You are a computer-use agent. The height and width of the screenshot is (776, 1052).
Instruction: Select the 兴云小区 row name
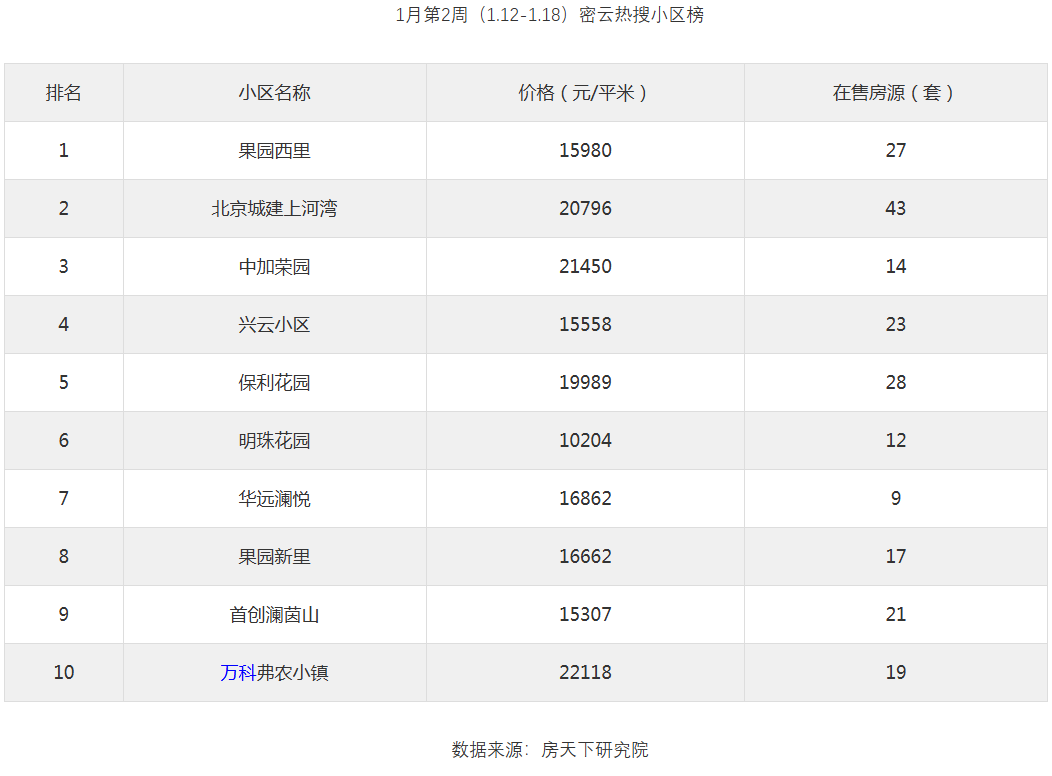(x=275, y=325)
